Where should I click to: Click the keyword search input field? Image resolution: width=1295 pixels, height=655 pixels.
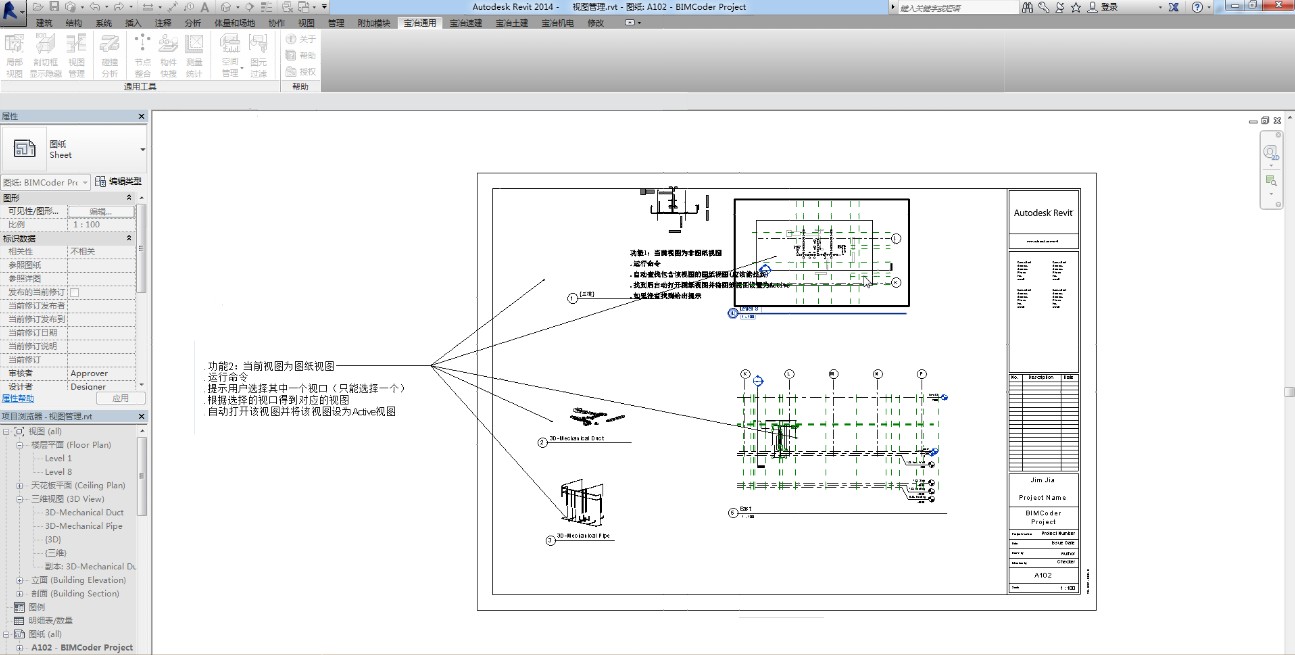coord(950,7)
